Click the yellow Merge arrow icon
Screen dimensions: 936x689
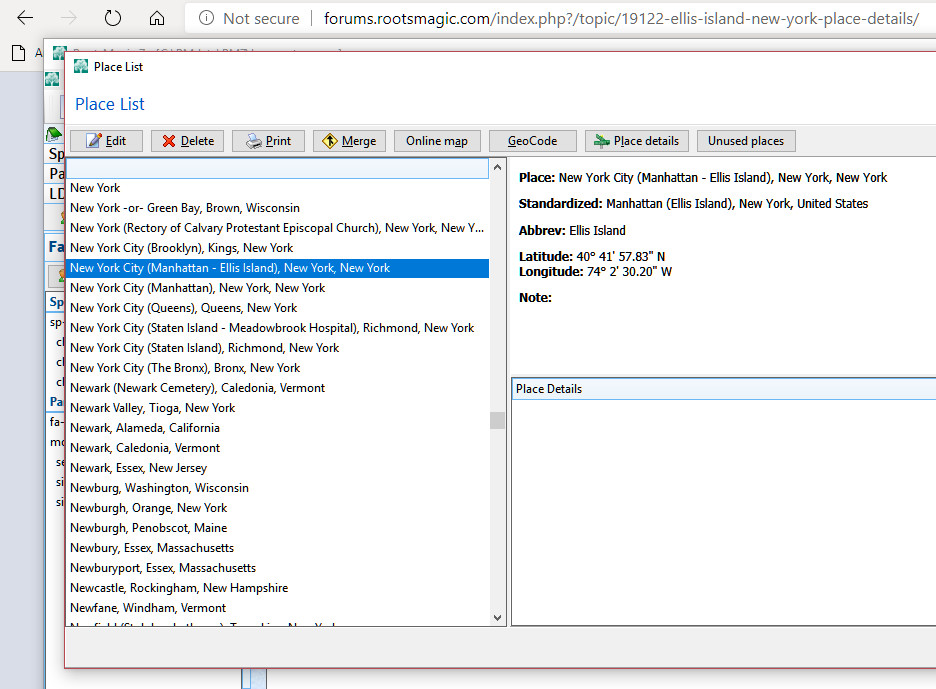(x=330, y=141)
